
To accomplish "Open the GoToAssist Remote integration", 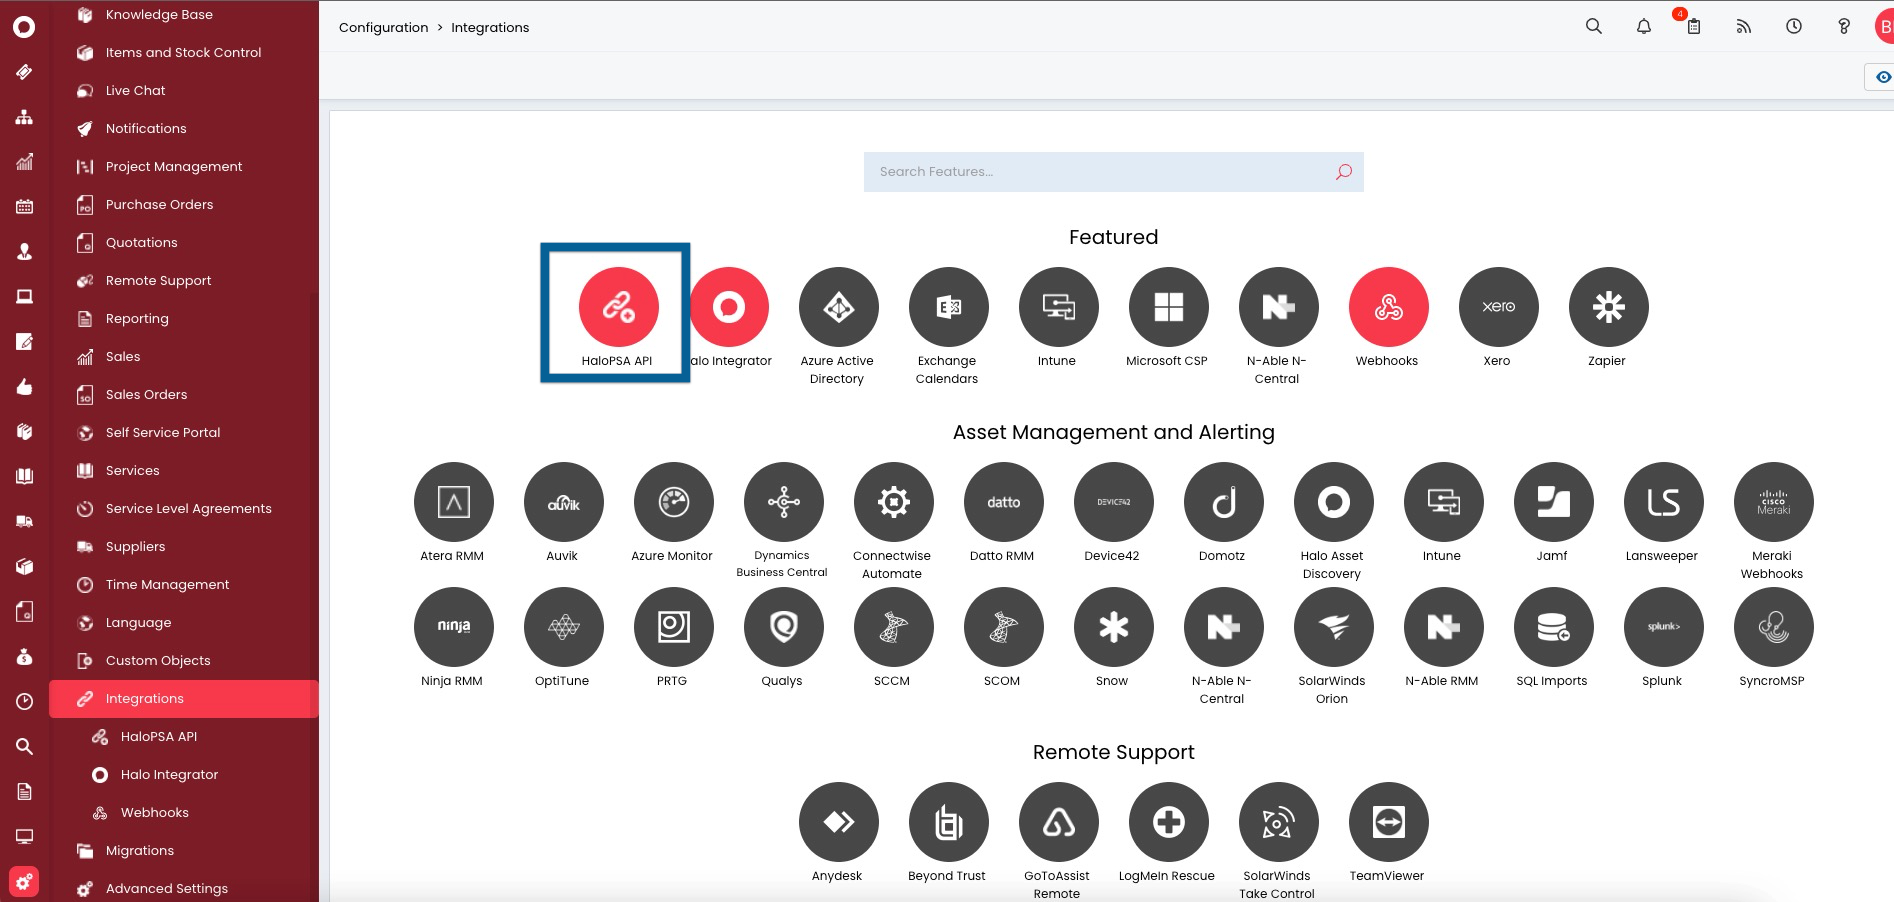I will (1058, 822).
